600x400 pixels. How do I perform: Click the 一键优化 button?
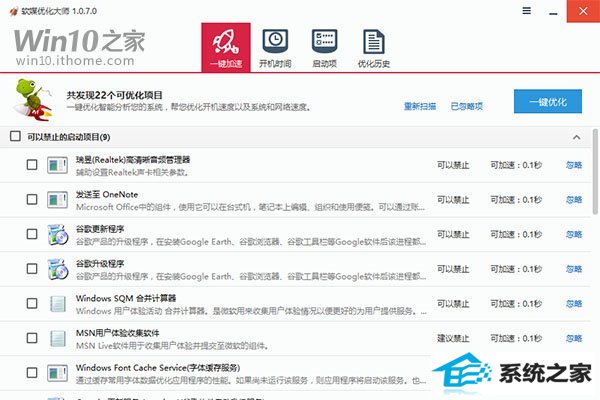point(548,101)
